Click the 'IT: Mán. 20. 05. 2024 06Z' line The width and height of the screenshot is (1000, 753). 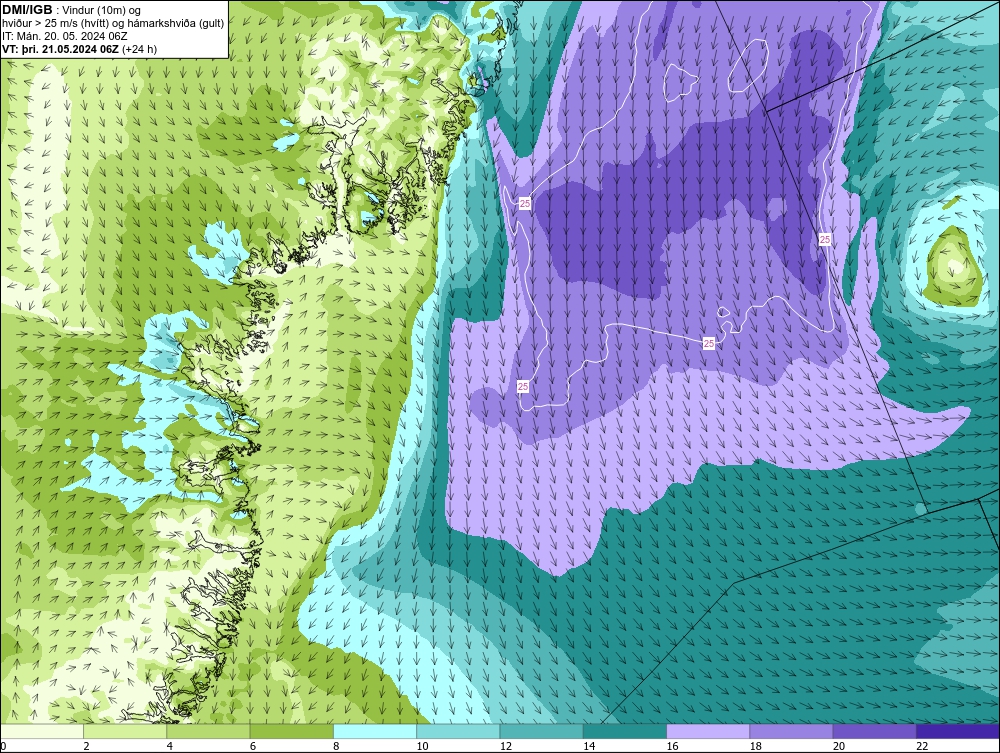(64, 36)
